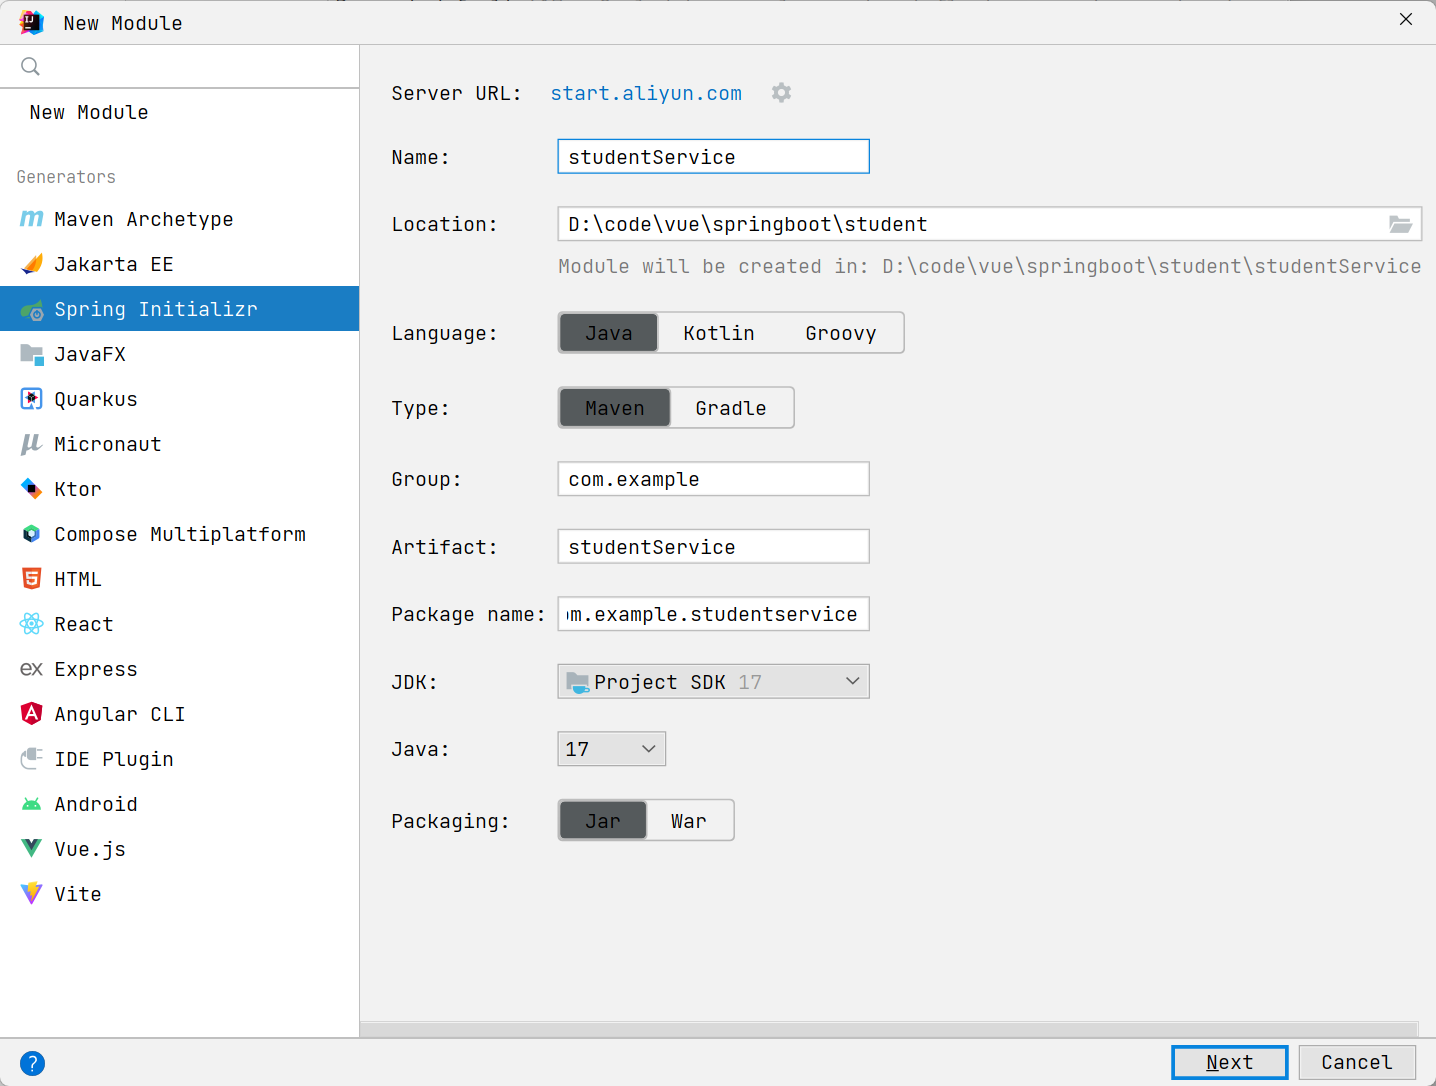The image size is (1436, 1086).
Task: Set packaging to War
Action: (689, 821)
